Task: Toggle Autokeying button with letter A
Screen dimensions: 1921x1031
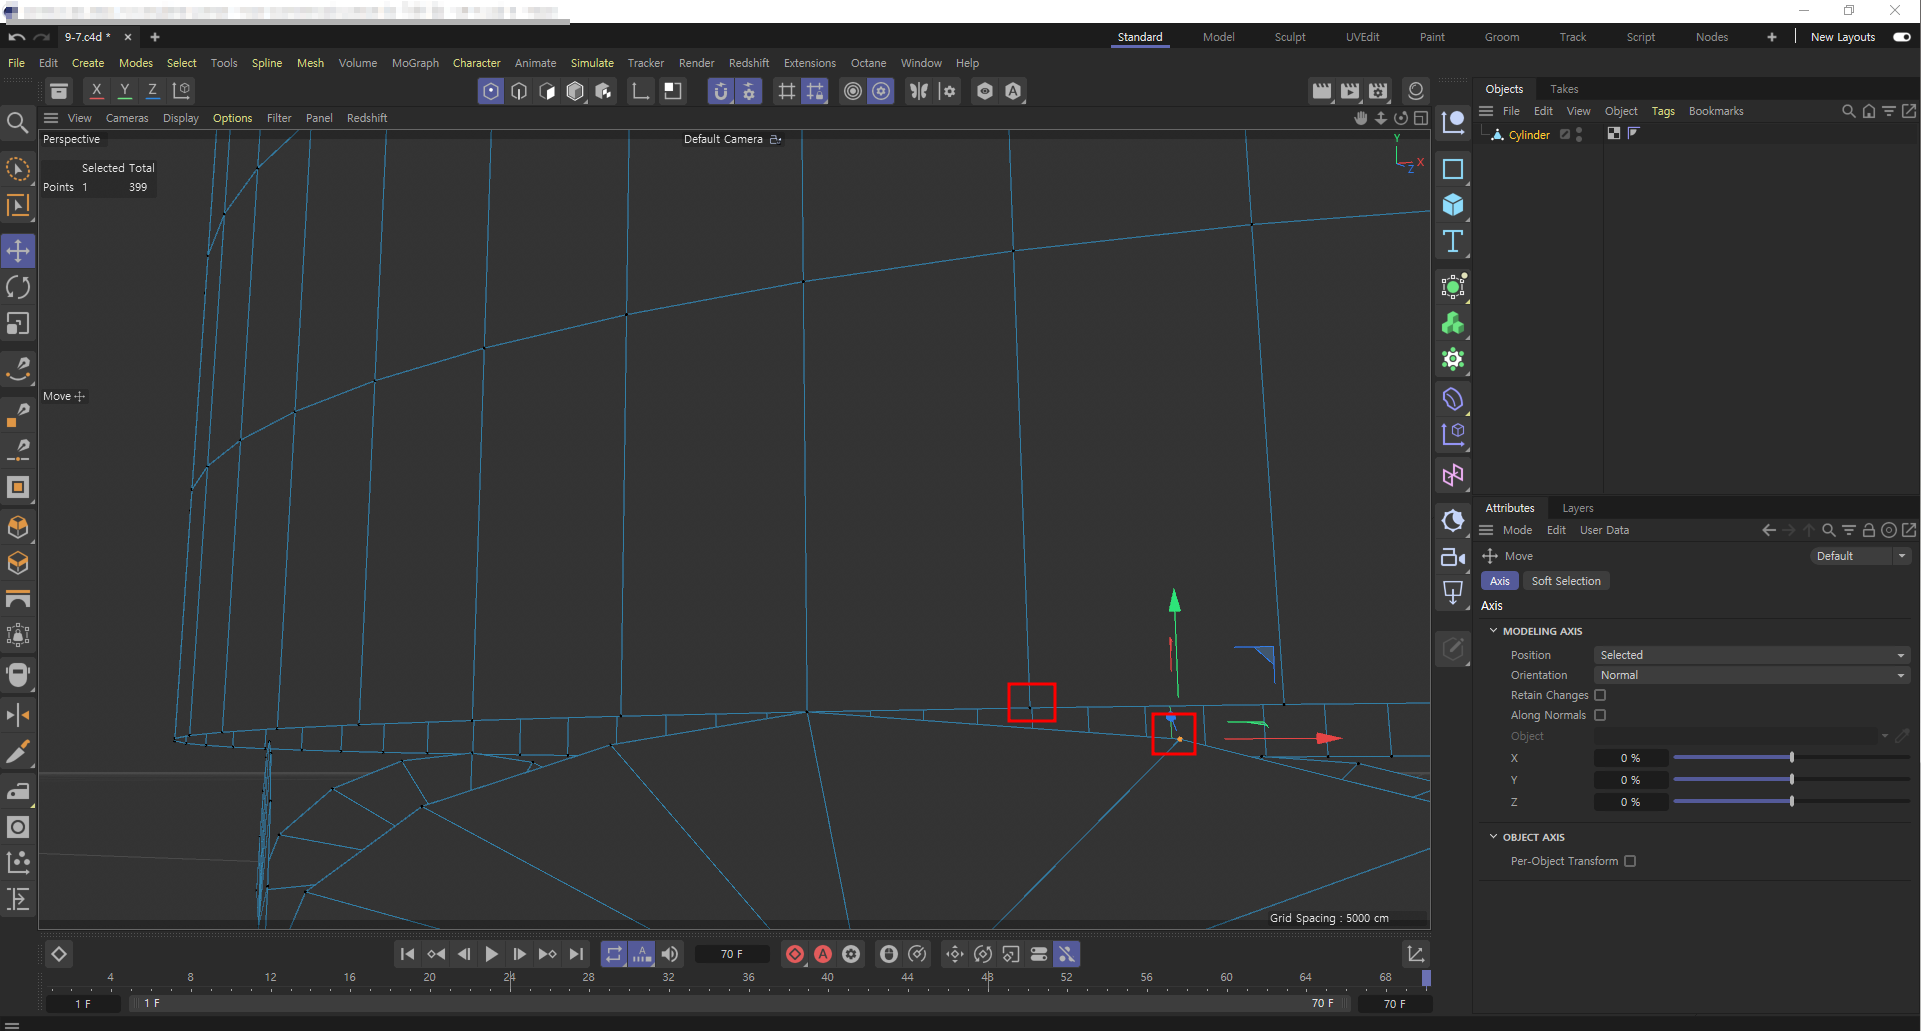Action: coord(823,955)
